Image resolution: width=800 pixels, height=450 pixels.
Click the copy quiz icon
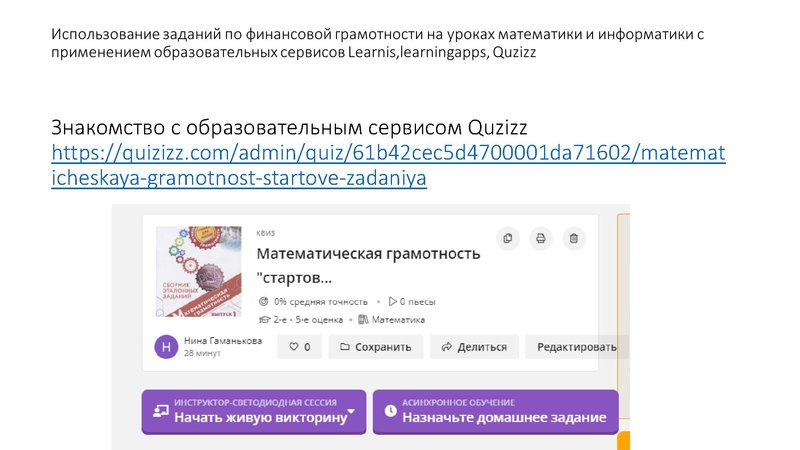coord(508,238)
